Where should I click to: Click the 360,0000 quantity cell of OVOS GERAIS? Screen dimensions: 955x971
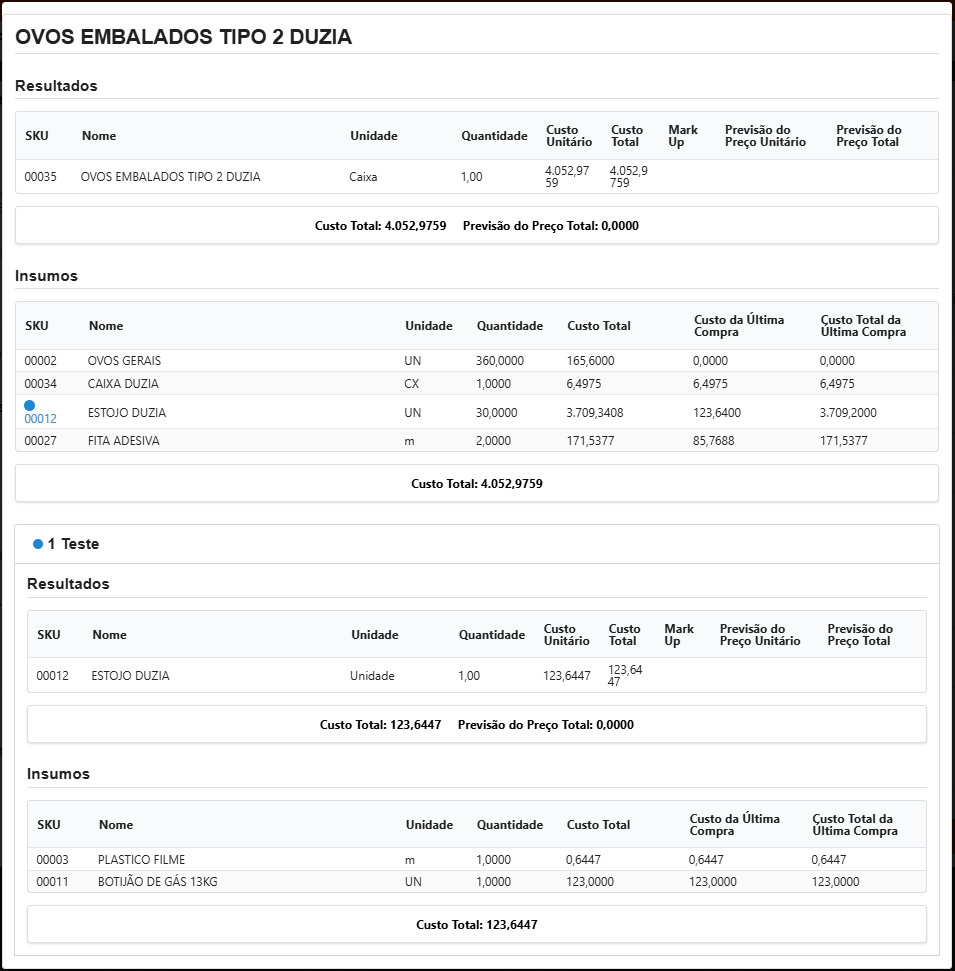(x=500, y=360)
